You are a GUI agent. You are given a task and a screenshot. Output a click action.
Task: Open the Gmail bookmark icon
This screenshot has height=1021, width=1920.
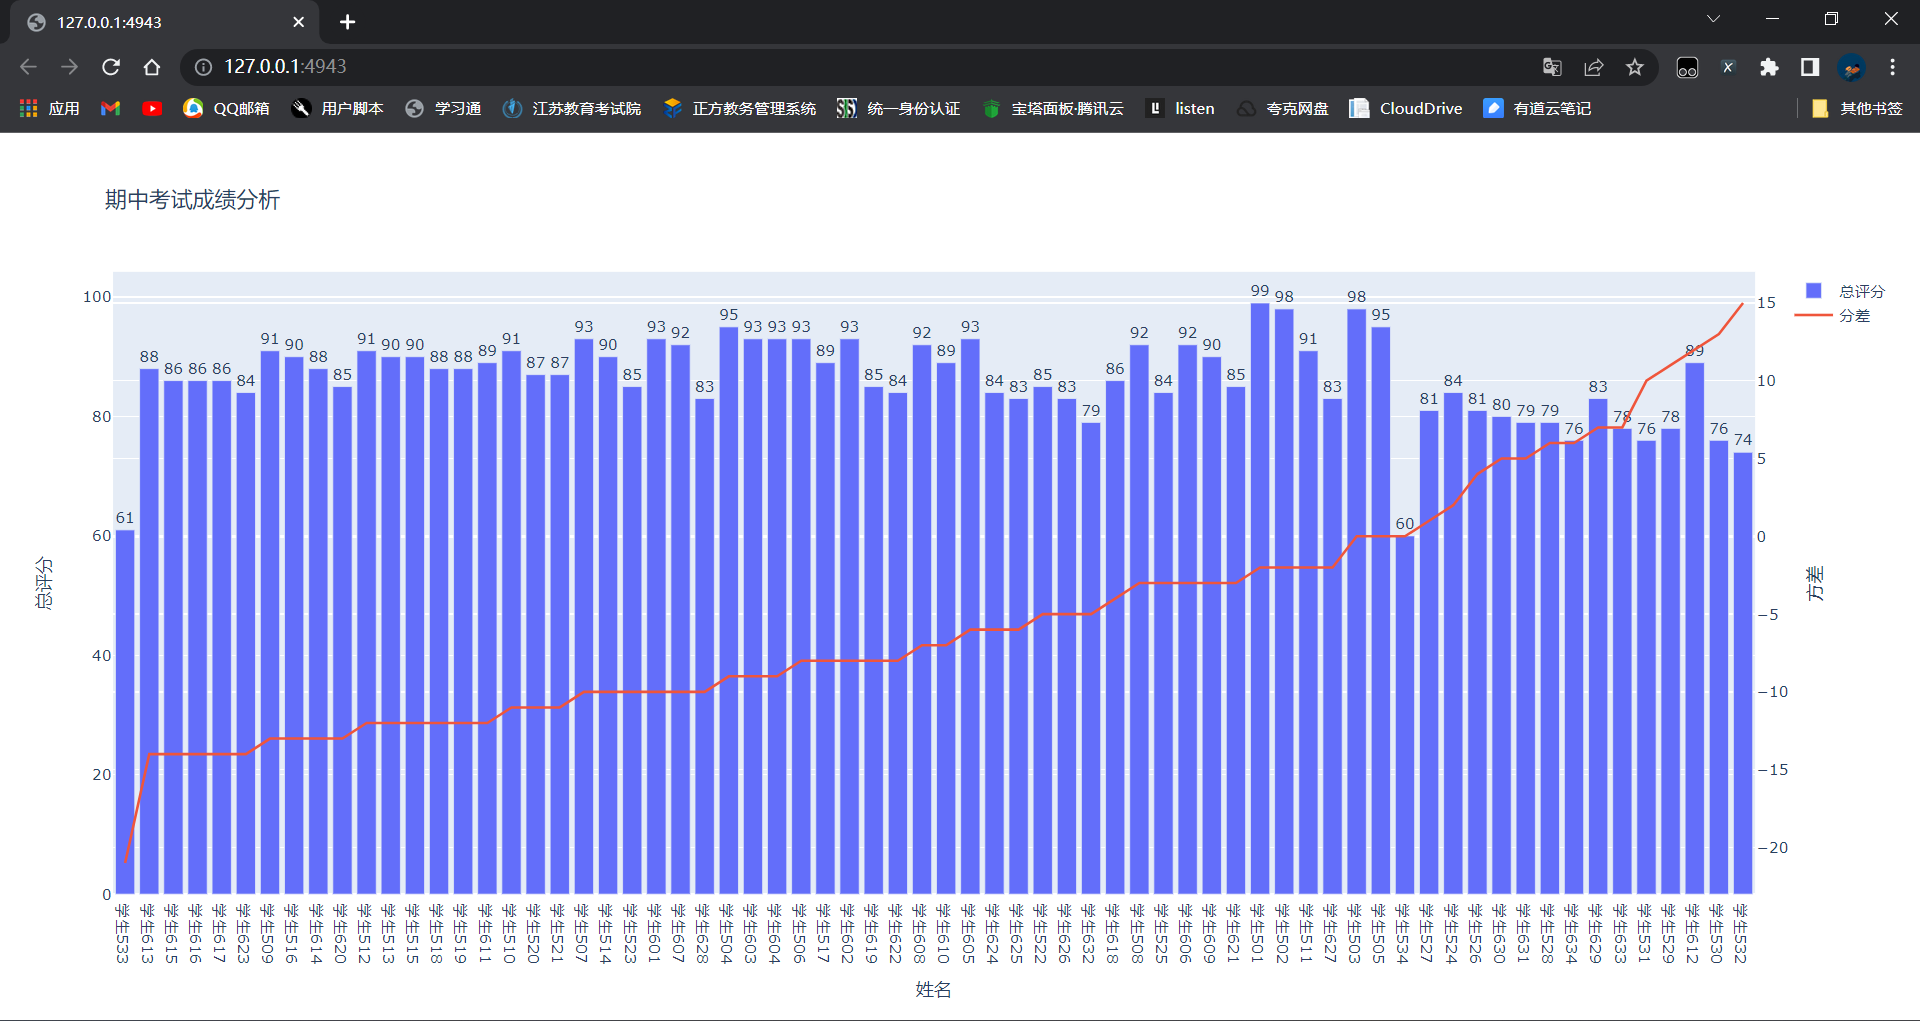coord(111,108)
